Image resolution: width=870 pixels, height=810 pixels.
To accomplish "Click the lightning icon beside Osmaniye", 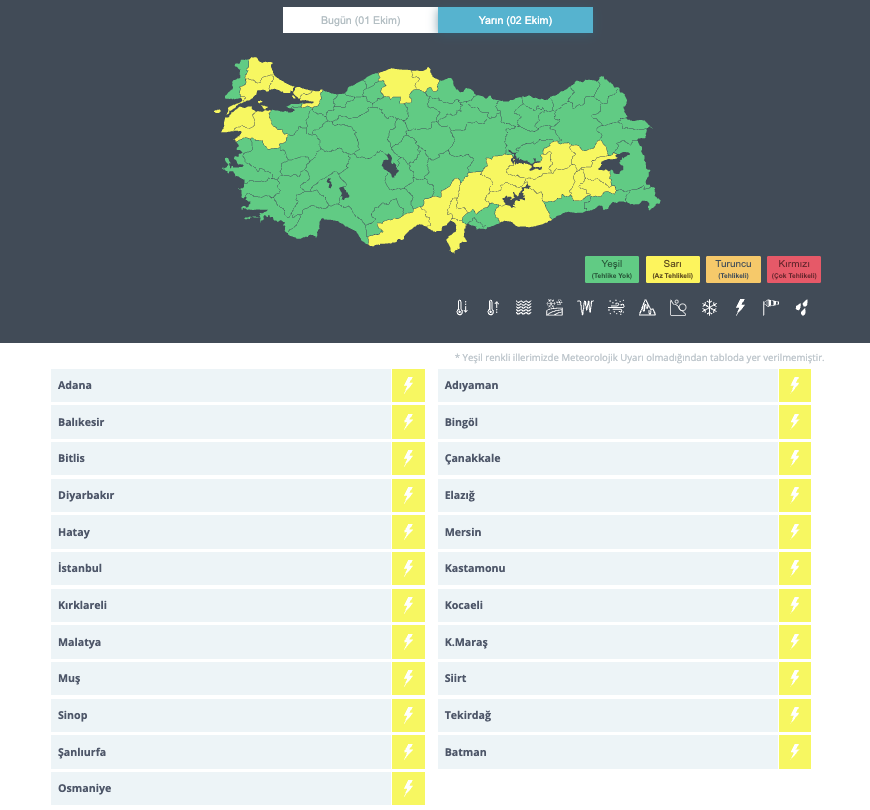I will 408,788.
